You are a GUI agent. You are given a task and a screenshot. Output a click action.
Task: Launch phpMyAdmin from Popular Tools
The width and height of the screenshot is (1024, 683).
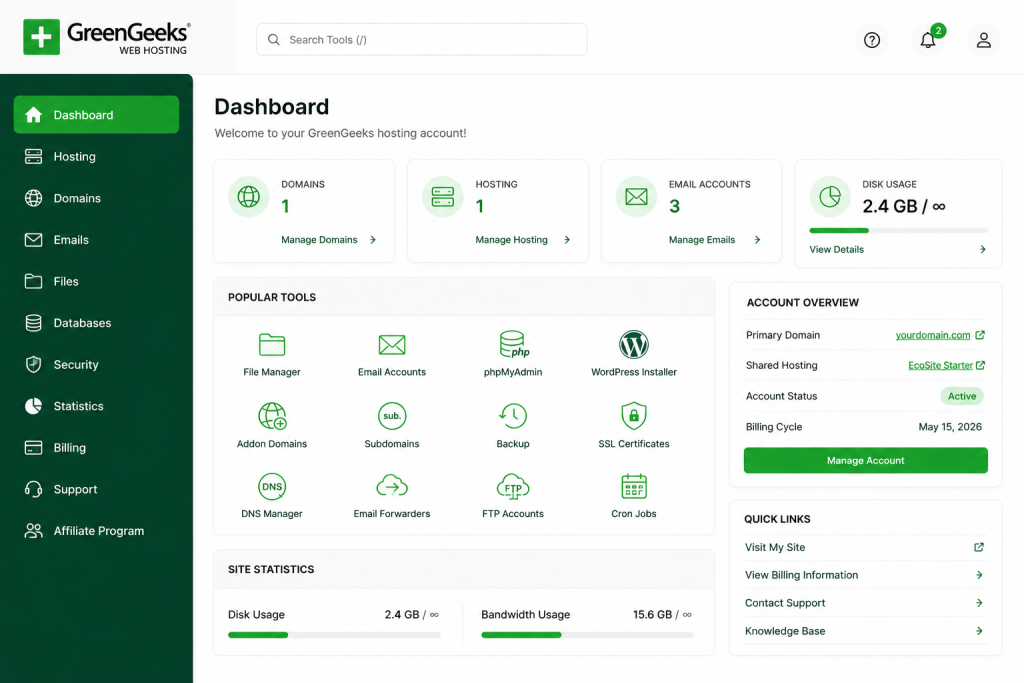pos(513,355)
